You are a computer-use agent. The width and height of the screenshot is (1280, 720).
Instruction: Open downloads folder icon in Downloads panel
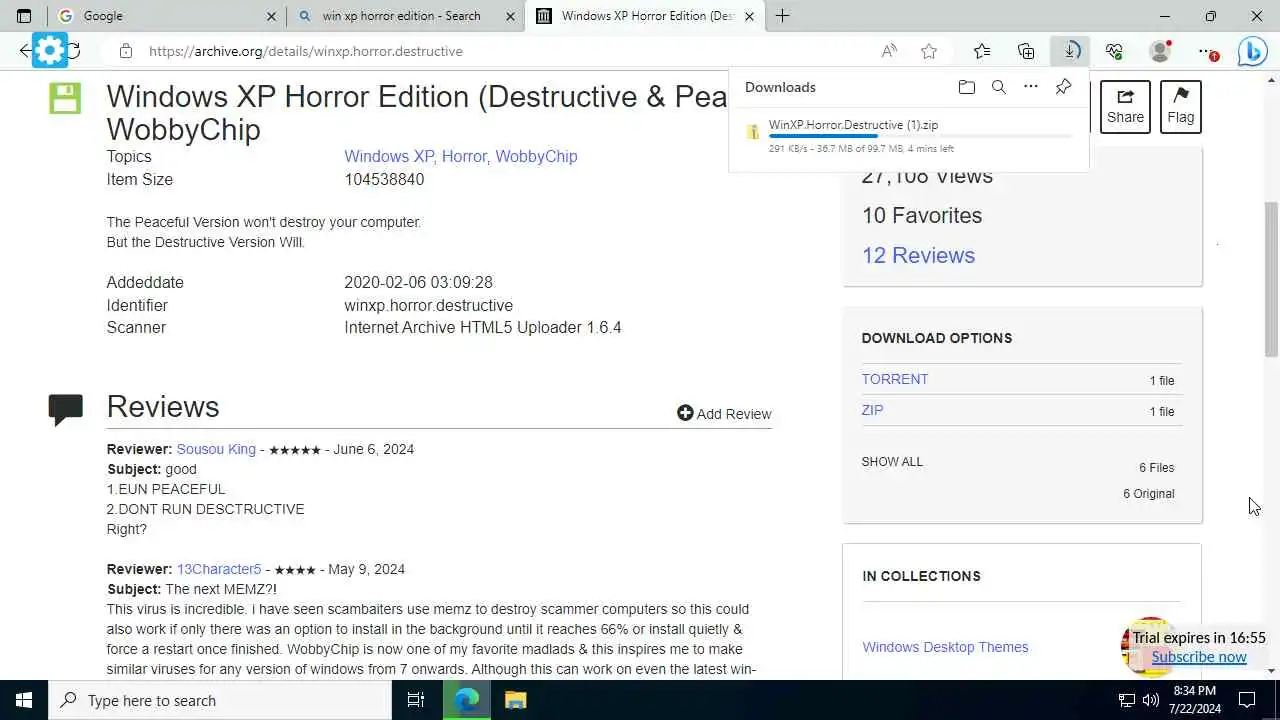click(966, 87)
